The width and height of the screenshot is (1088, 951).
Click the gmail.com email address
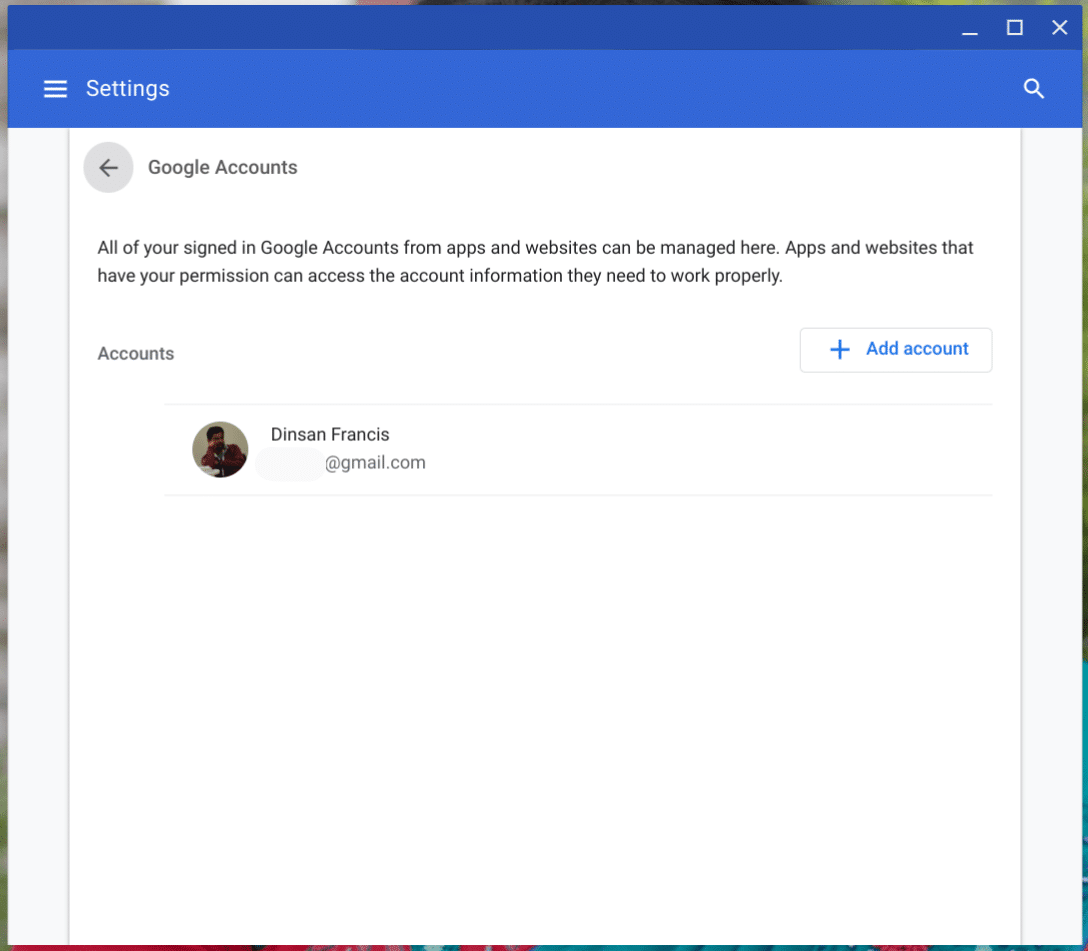click(376, 462)
